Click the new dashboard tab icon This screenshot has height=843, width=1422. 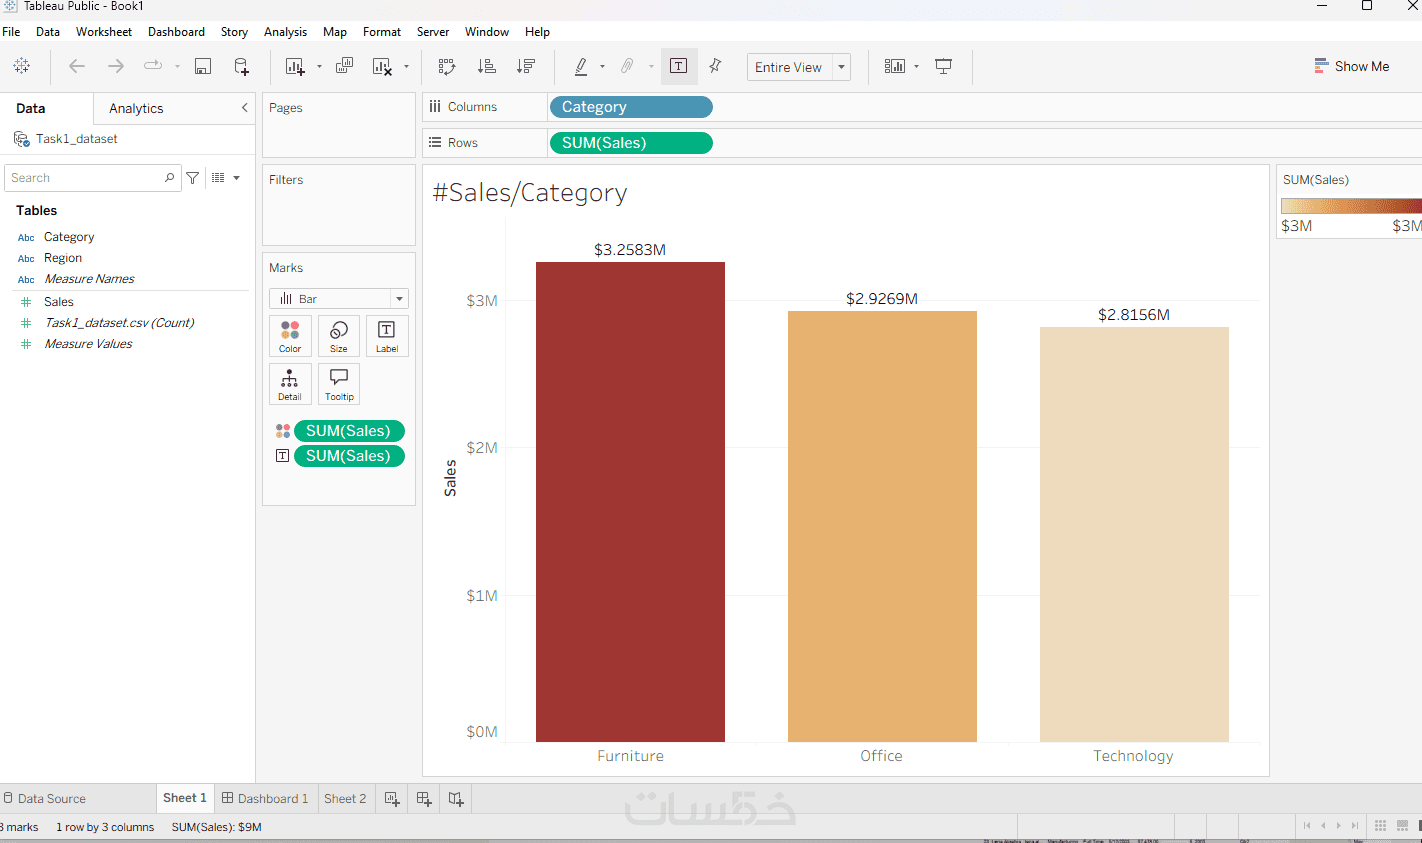click(x=424, y=798)
